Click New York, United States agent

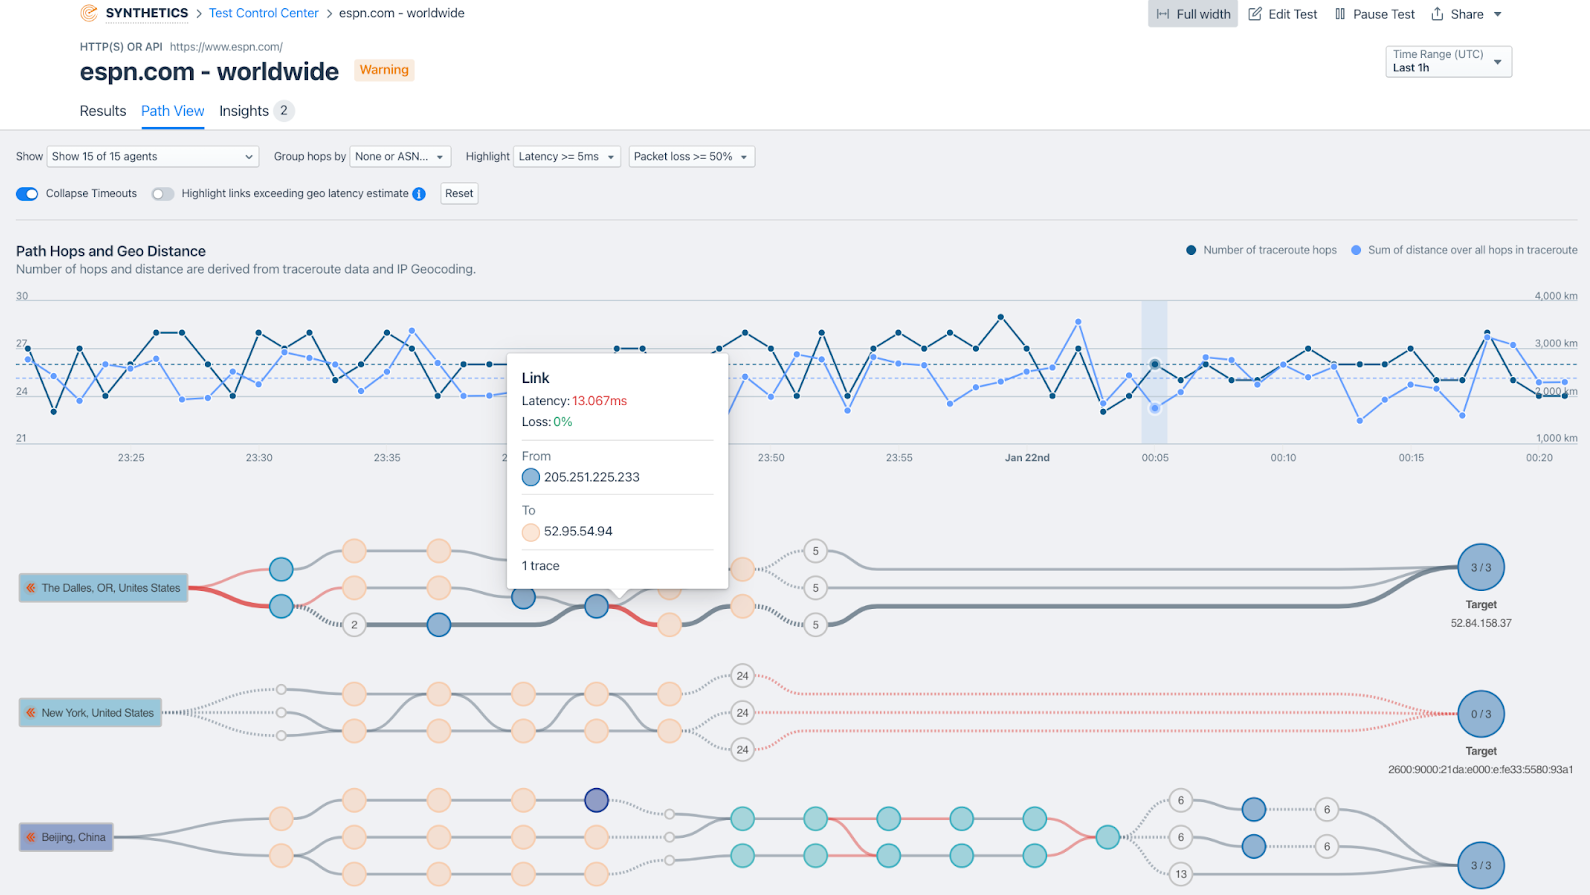pyautogui.click(x=90, y=713)
